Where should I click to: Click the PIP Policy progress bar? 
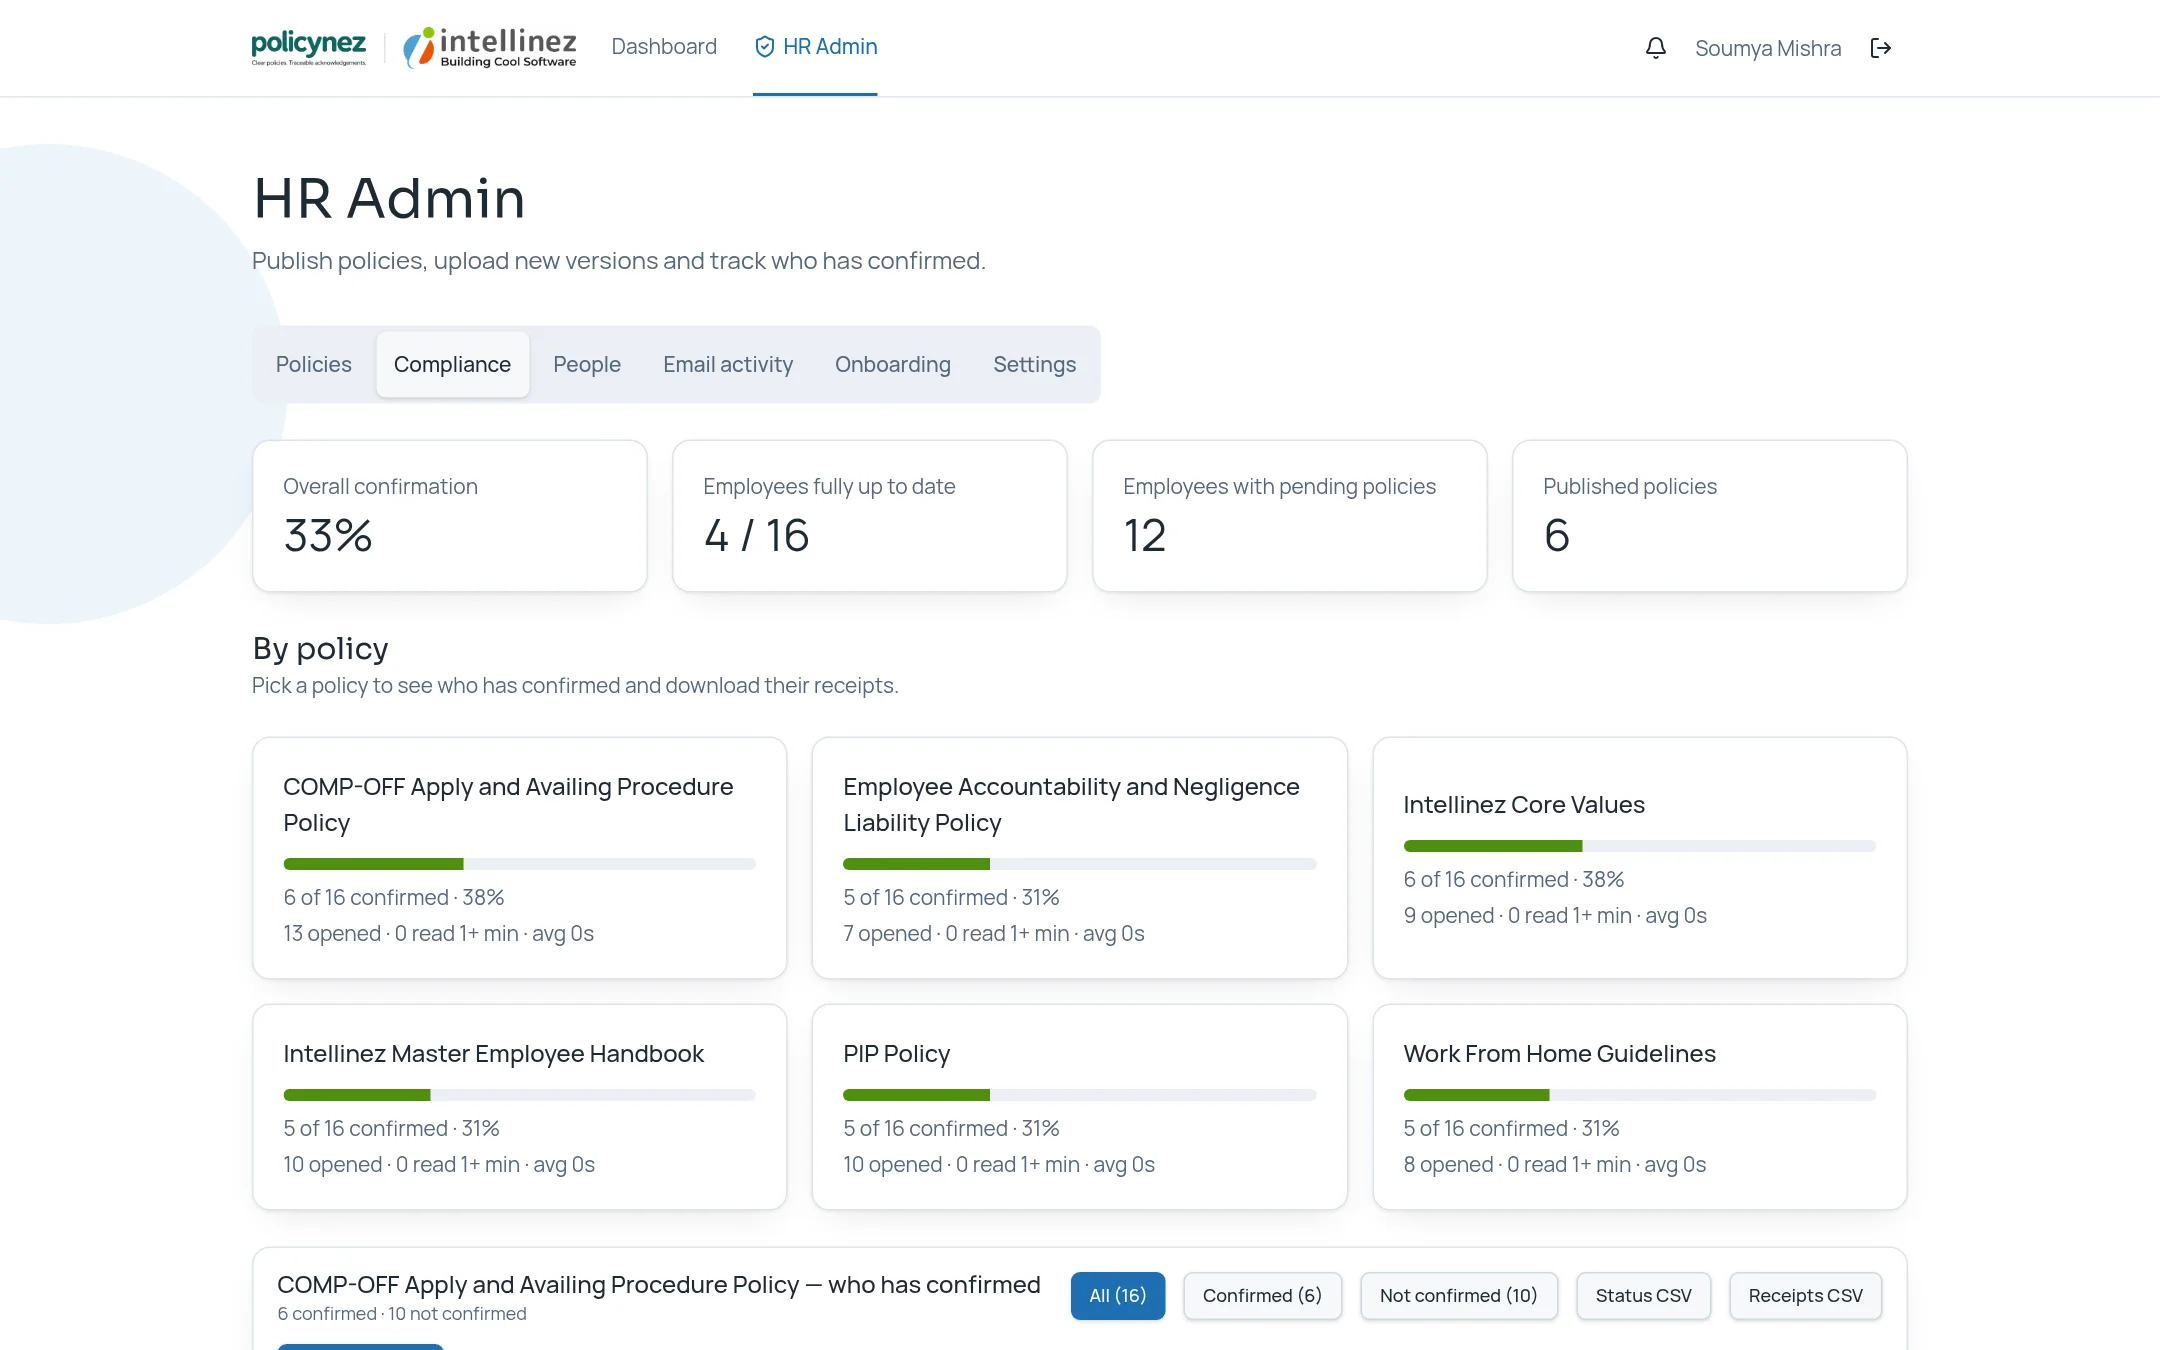pos(1080,1095)
